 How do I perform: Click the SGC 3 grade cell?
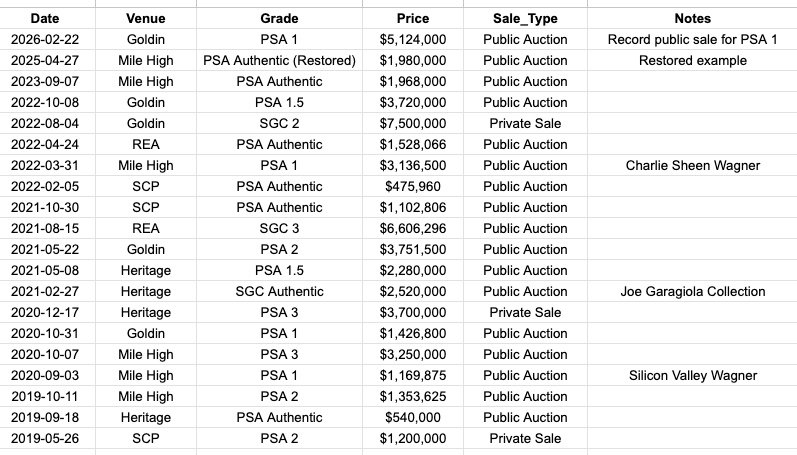(279, 229)
